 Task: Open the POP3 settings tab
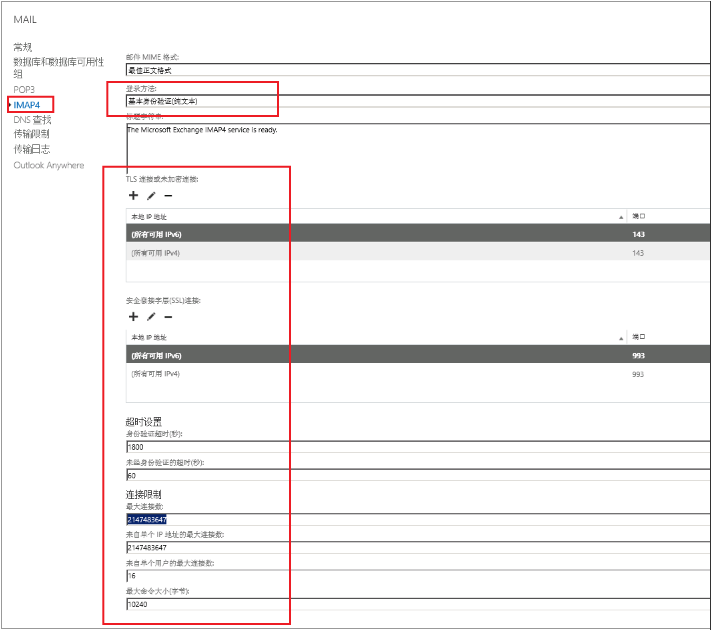[24, 90]
